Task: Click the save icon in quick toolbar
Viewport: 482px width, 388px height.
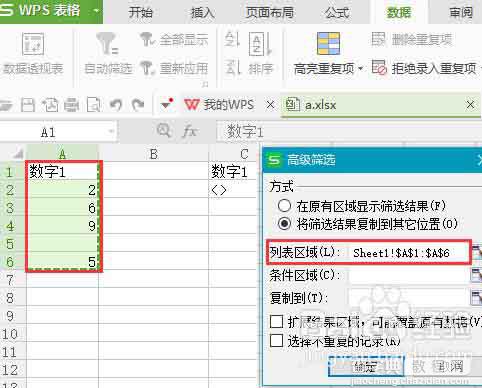Action: [28, 105]
